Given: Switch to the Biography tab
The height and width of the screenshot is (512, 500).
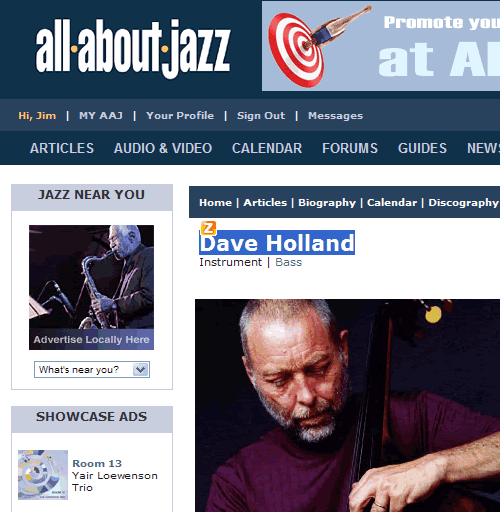Looking at the screenshot, I should tap(327, 203).
